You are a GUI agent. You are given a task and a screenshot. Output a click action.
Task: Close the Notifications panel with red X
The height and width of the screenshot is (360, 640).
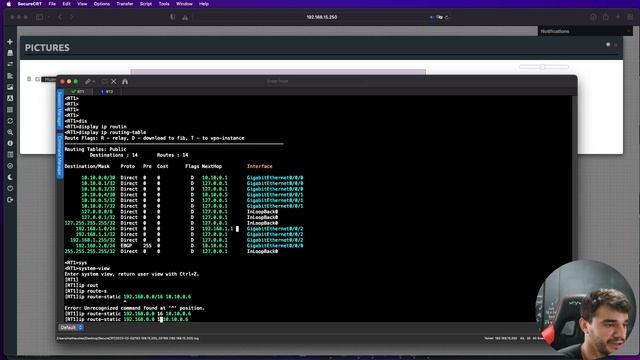click(629, 31)
